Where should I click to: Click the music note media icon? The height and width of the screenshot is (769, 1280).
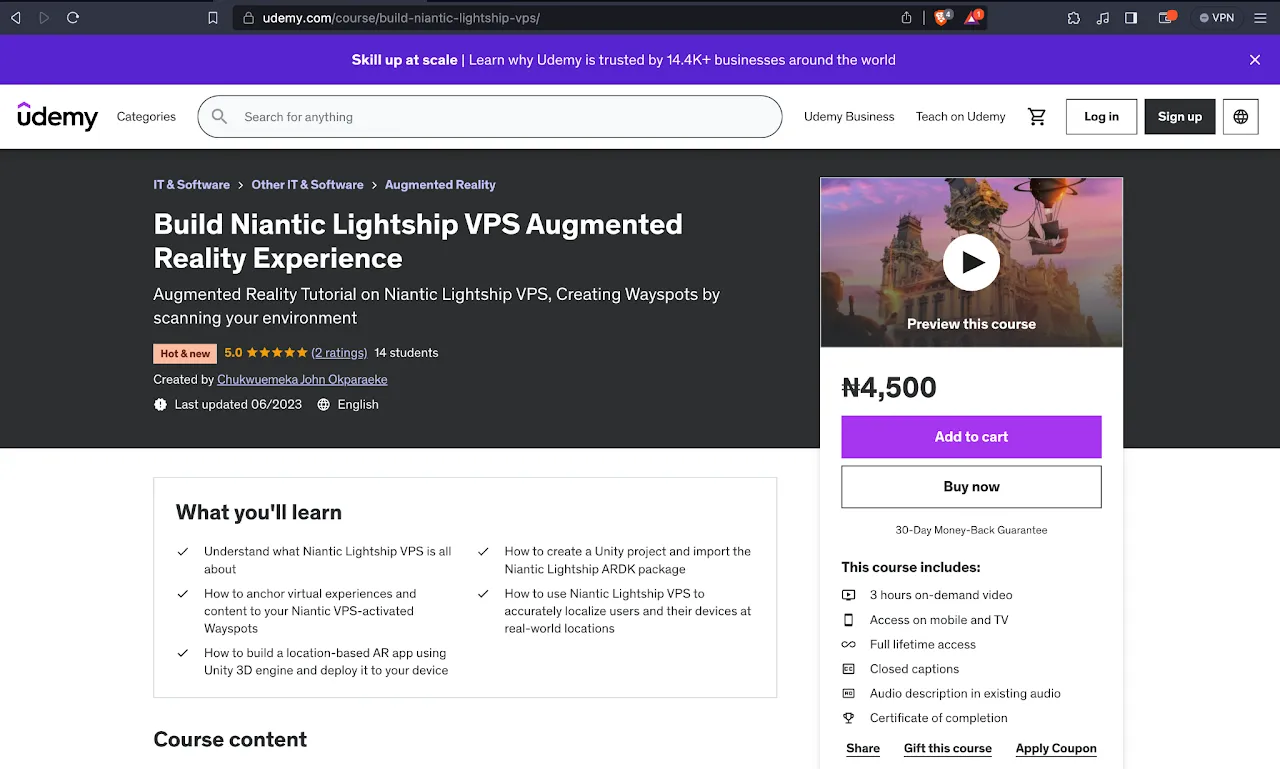point(1103,18)
